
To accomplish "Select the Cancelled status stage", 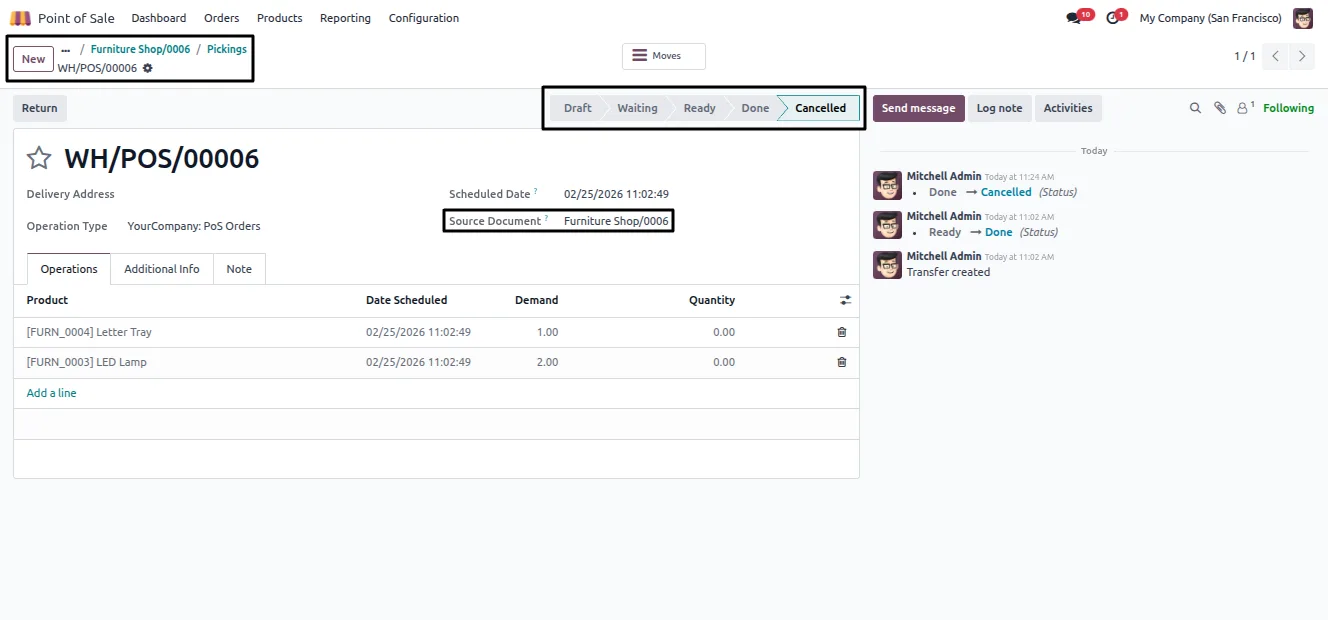I will [820, 108].
